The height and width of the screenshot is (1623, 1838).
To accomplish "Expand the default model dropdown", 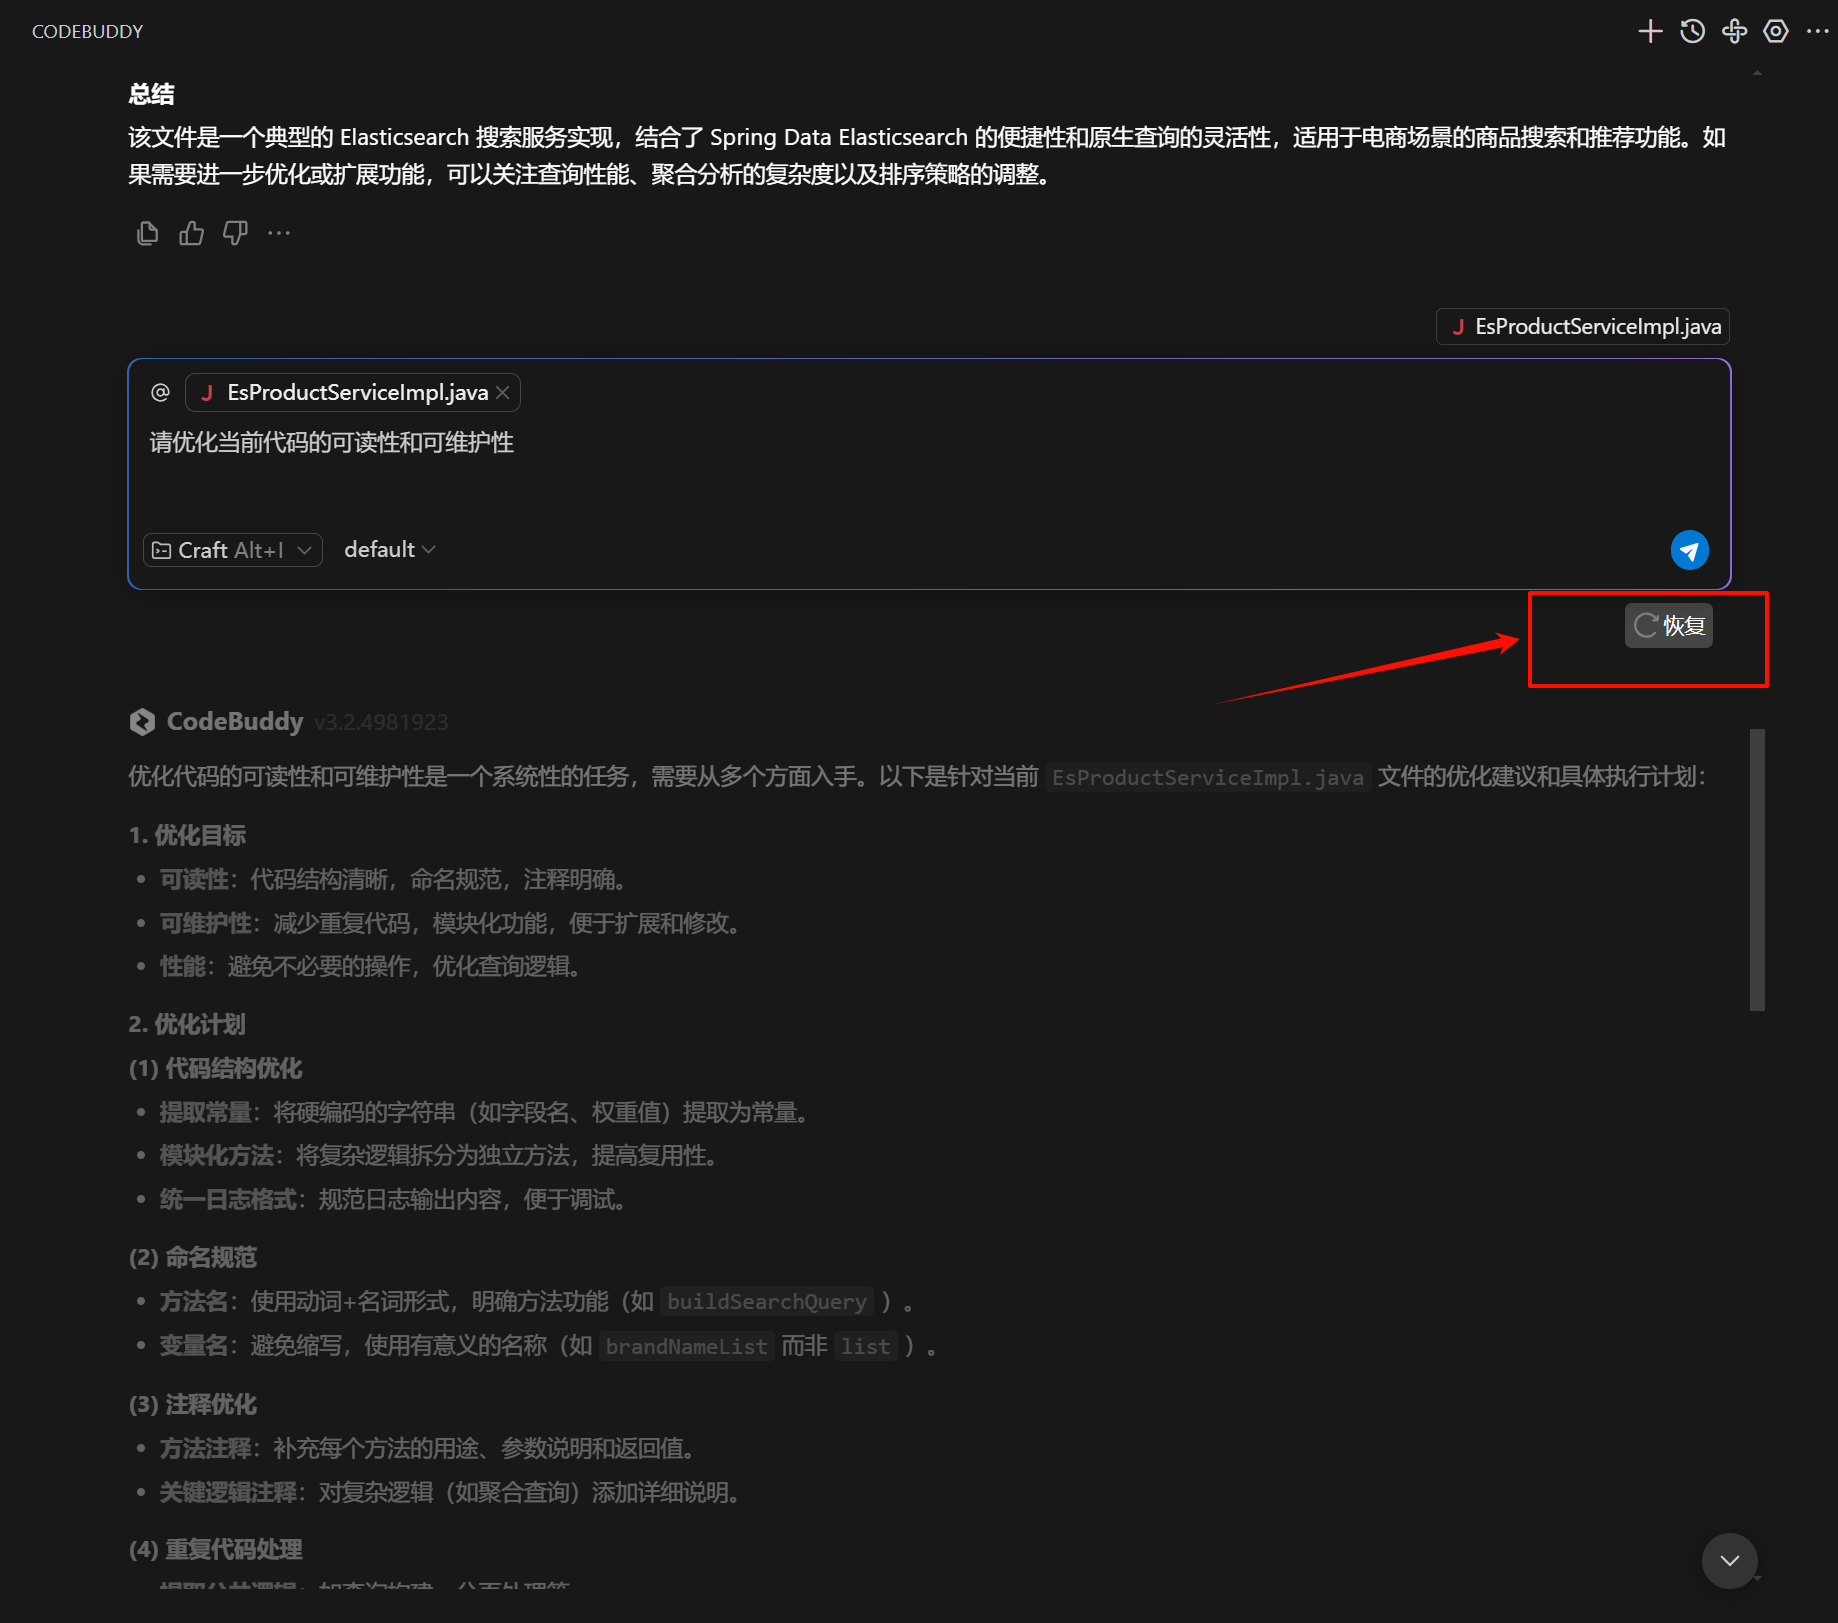I will (389, 550).
